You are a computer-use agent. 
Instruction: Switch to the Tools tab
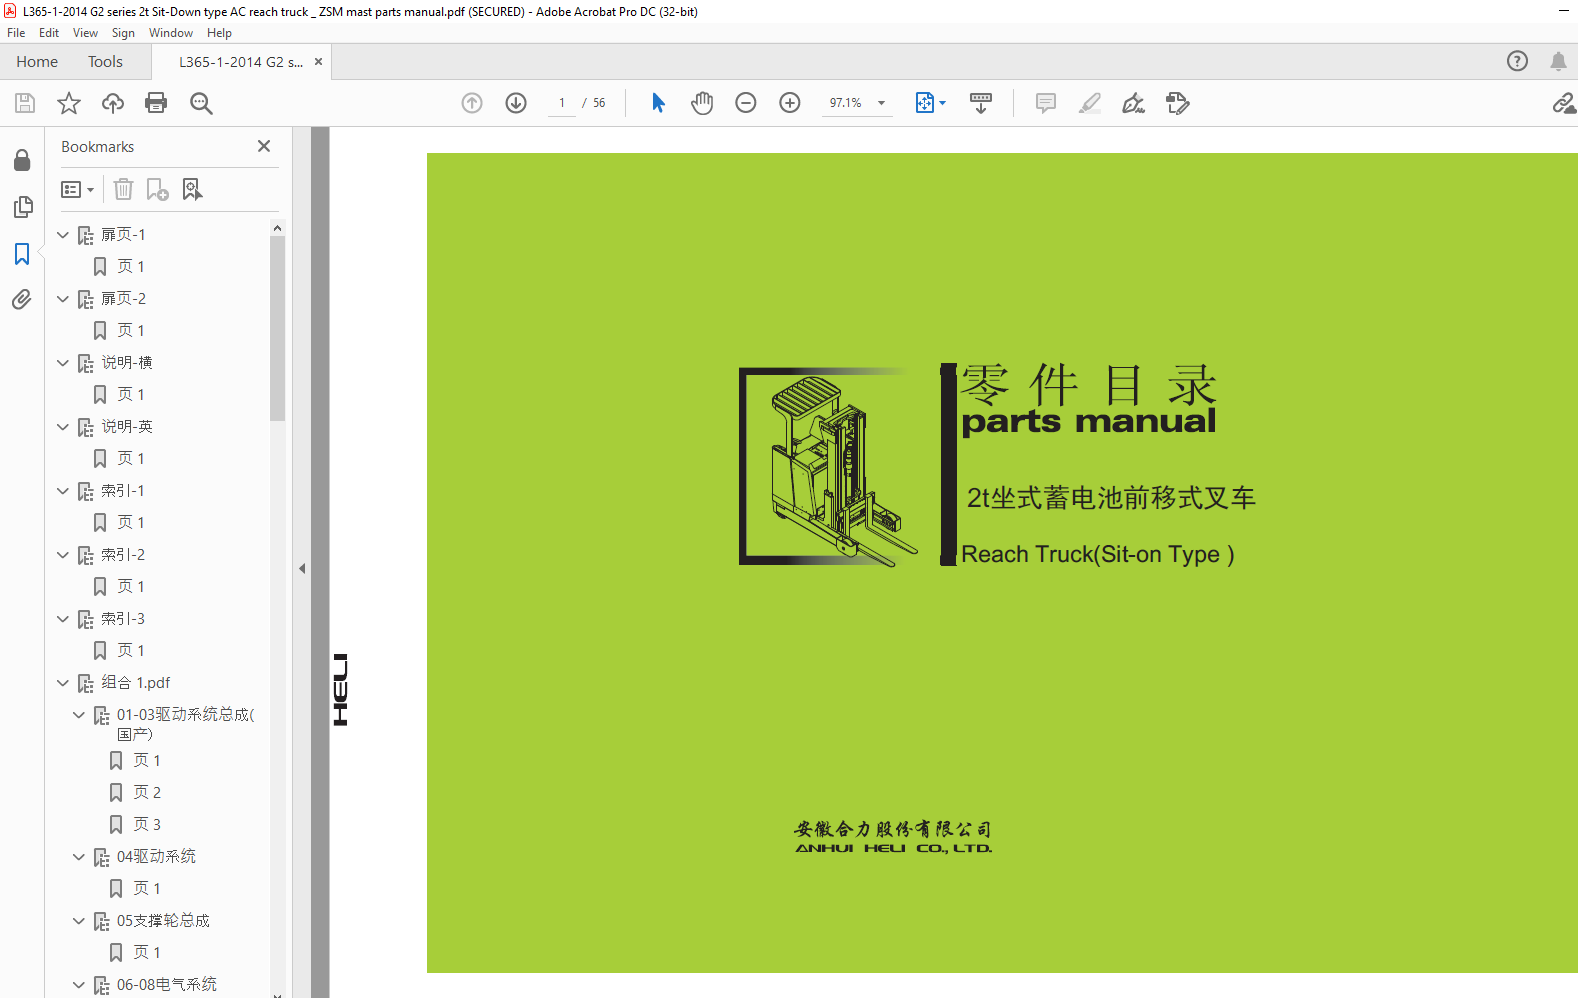pos(105,62)
